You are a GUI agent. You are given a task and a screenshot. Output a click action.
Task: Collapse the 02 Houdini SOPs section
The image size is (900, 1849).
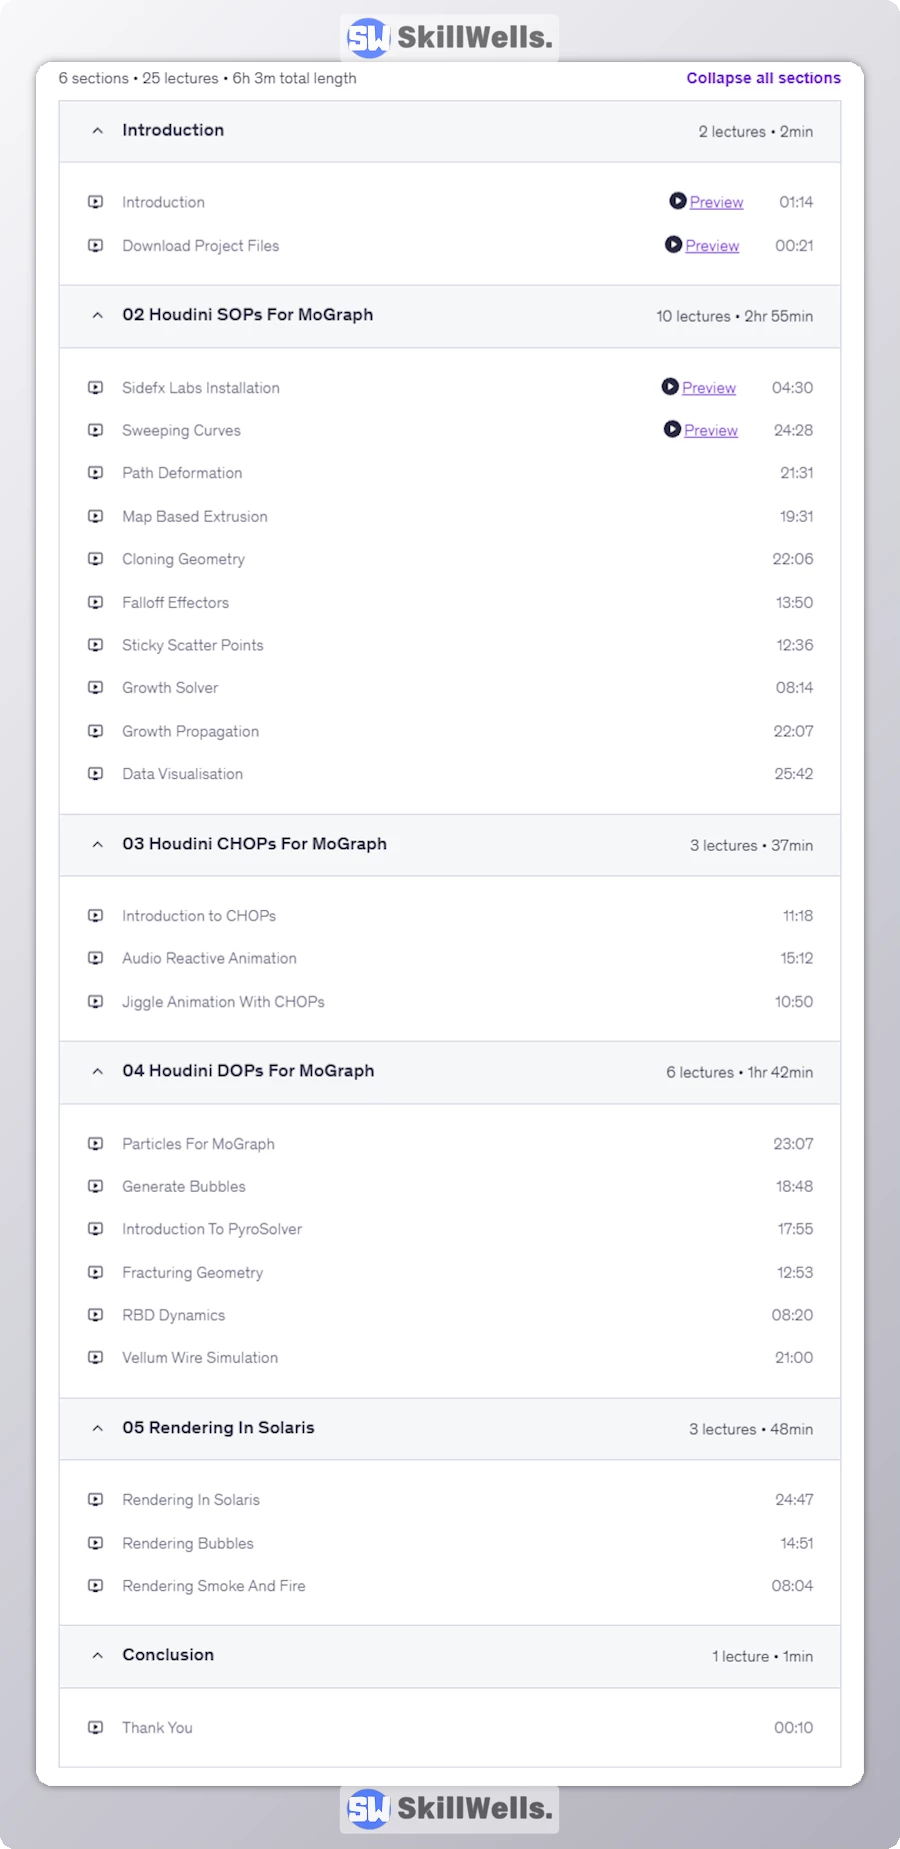click(97, 315)
